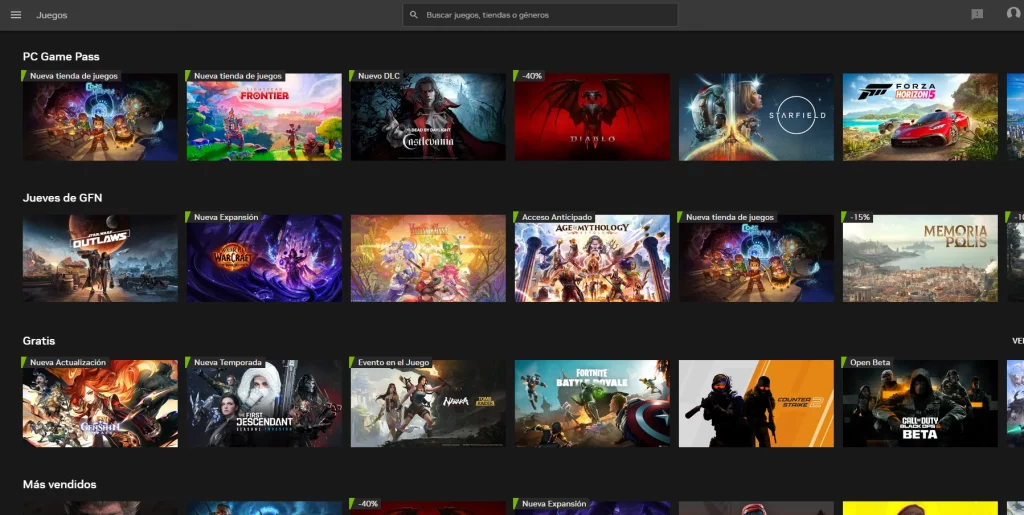Click the -15% badge on Memoria Polis

858,217
